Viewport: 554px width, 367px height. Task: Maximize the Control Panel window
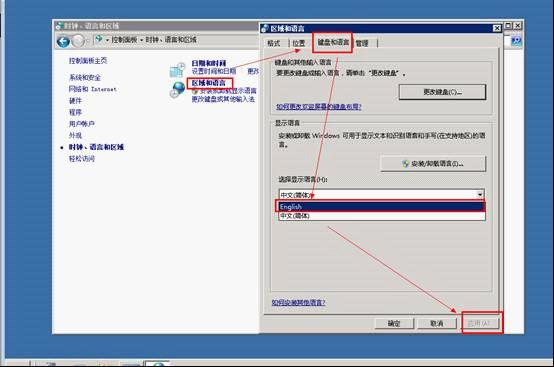[508, 26]
